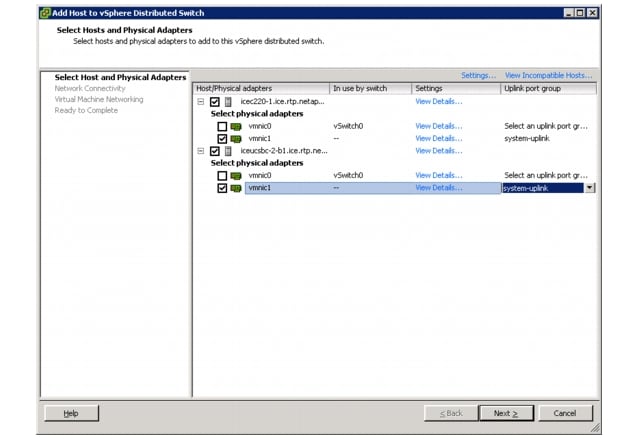
Task: Click the network adapter icon of first vmnic0
Action: pos(236,126)
